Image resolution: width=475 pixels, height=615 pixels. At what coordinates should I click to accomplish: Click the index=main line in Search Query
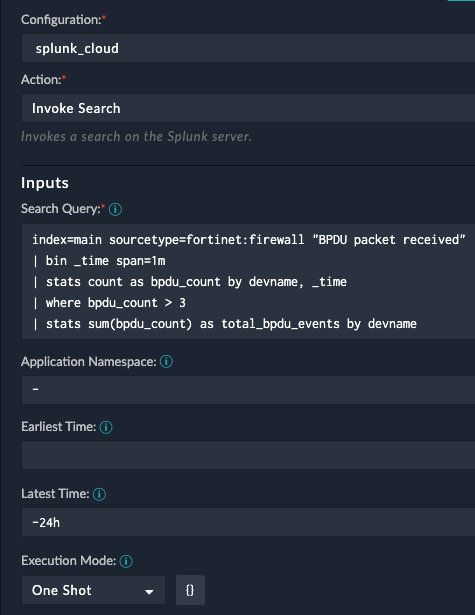click(249, 240)
